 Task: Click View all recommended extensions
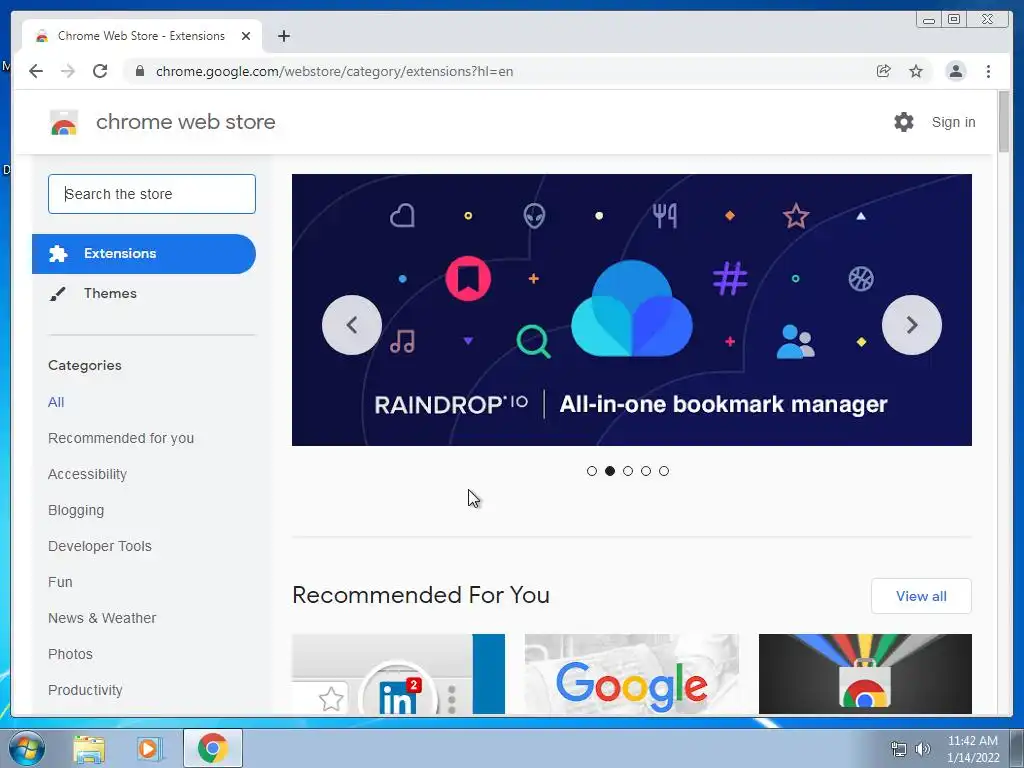click(921, 596)
